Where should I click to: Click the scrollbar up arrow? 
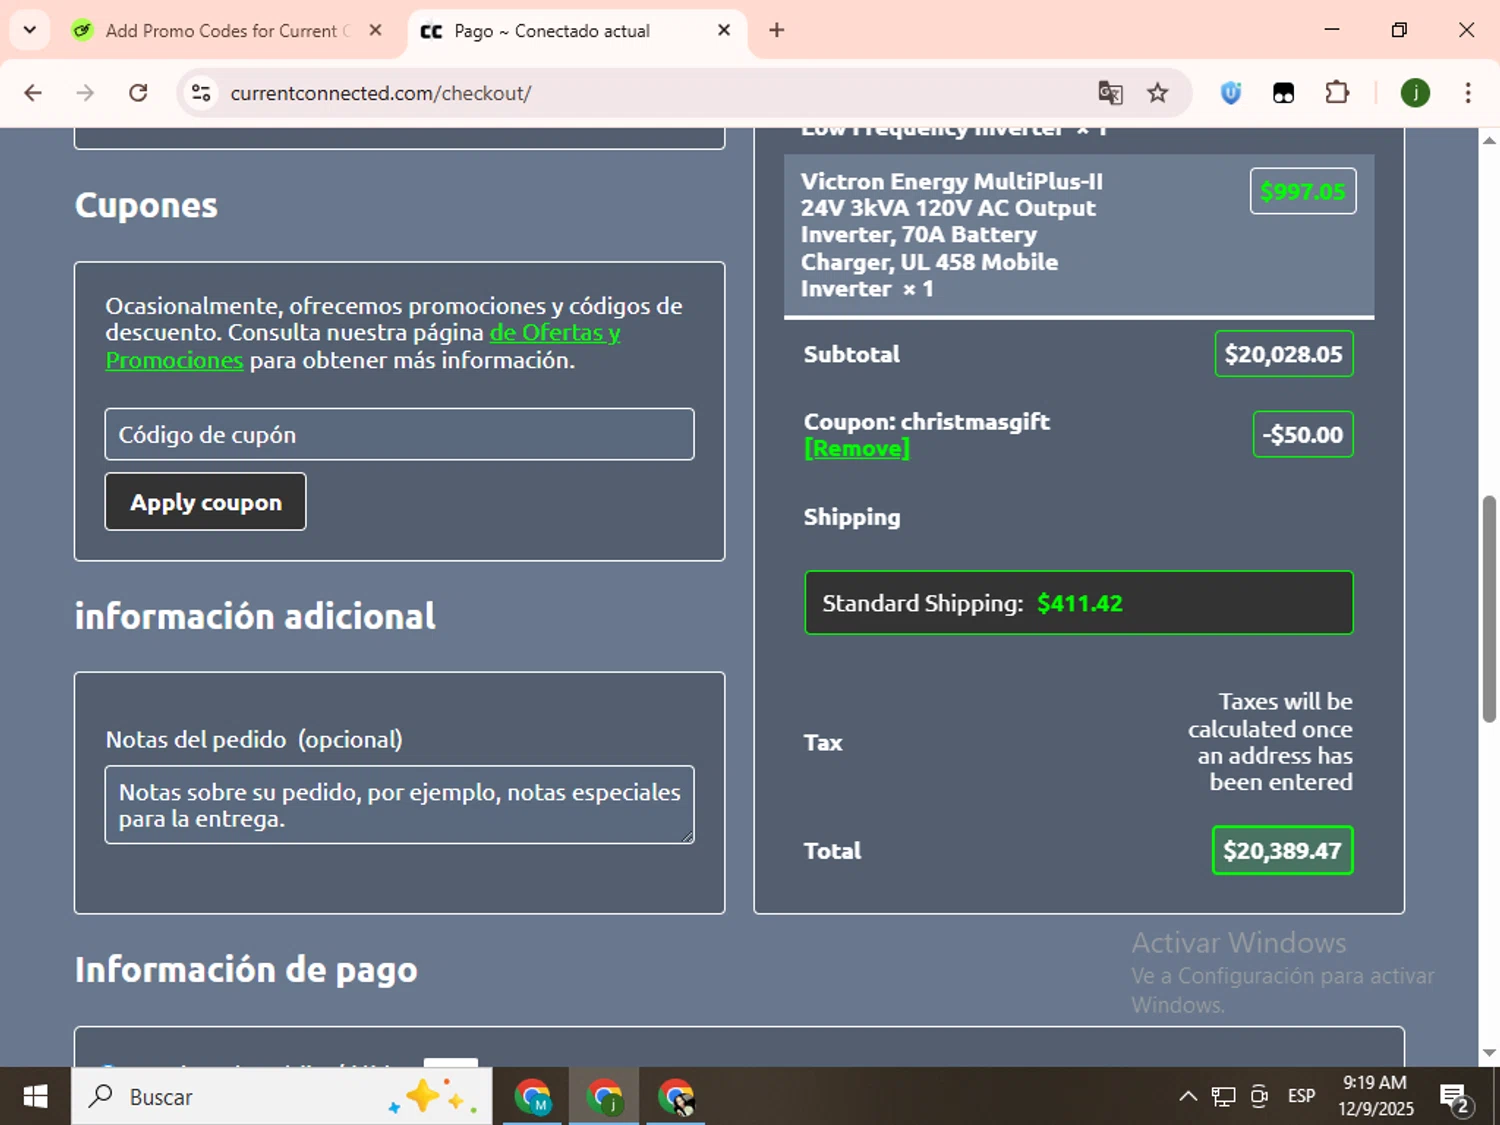(x=1489, y=140)
